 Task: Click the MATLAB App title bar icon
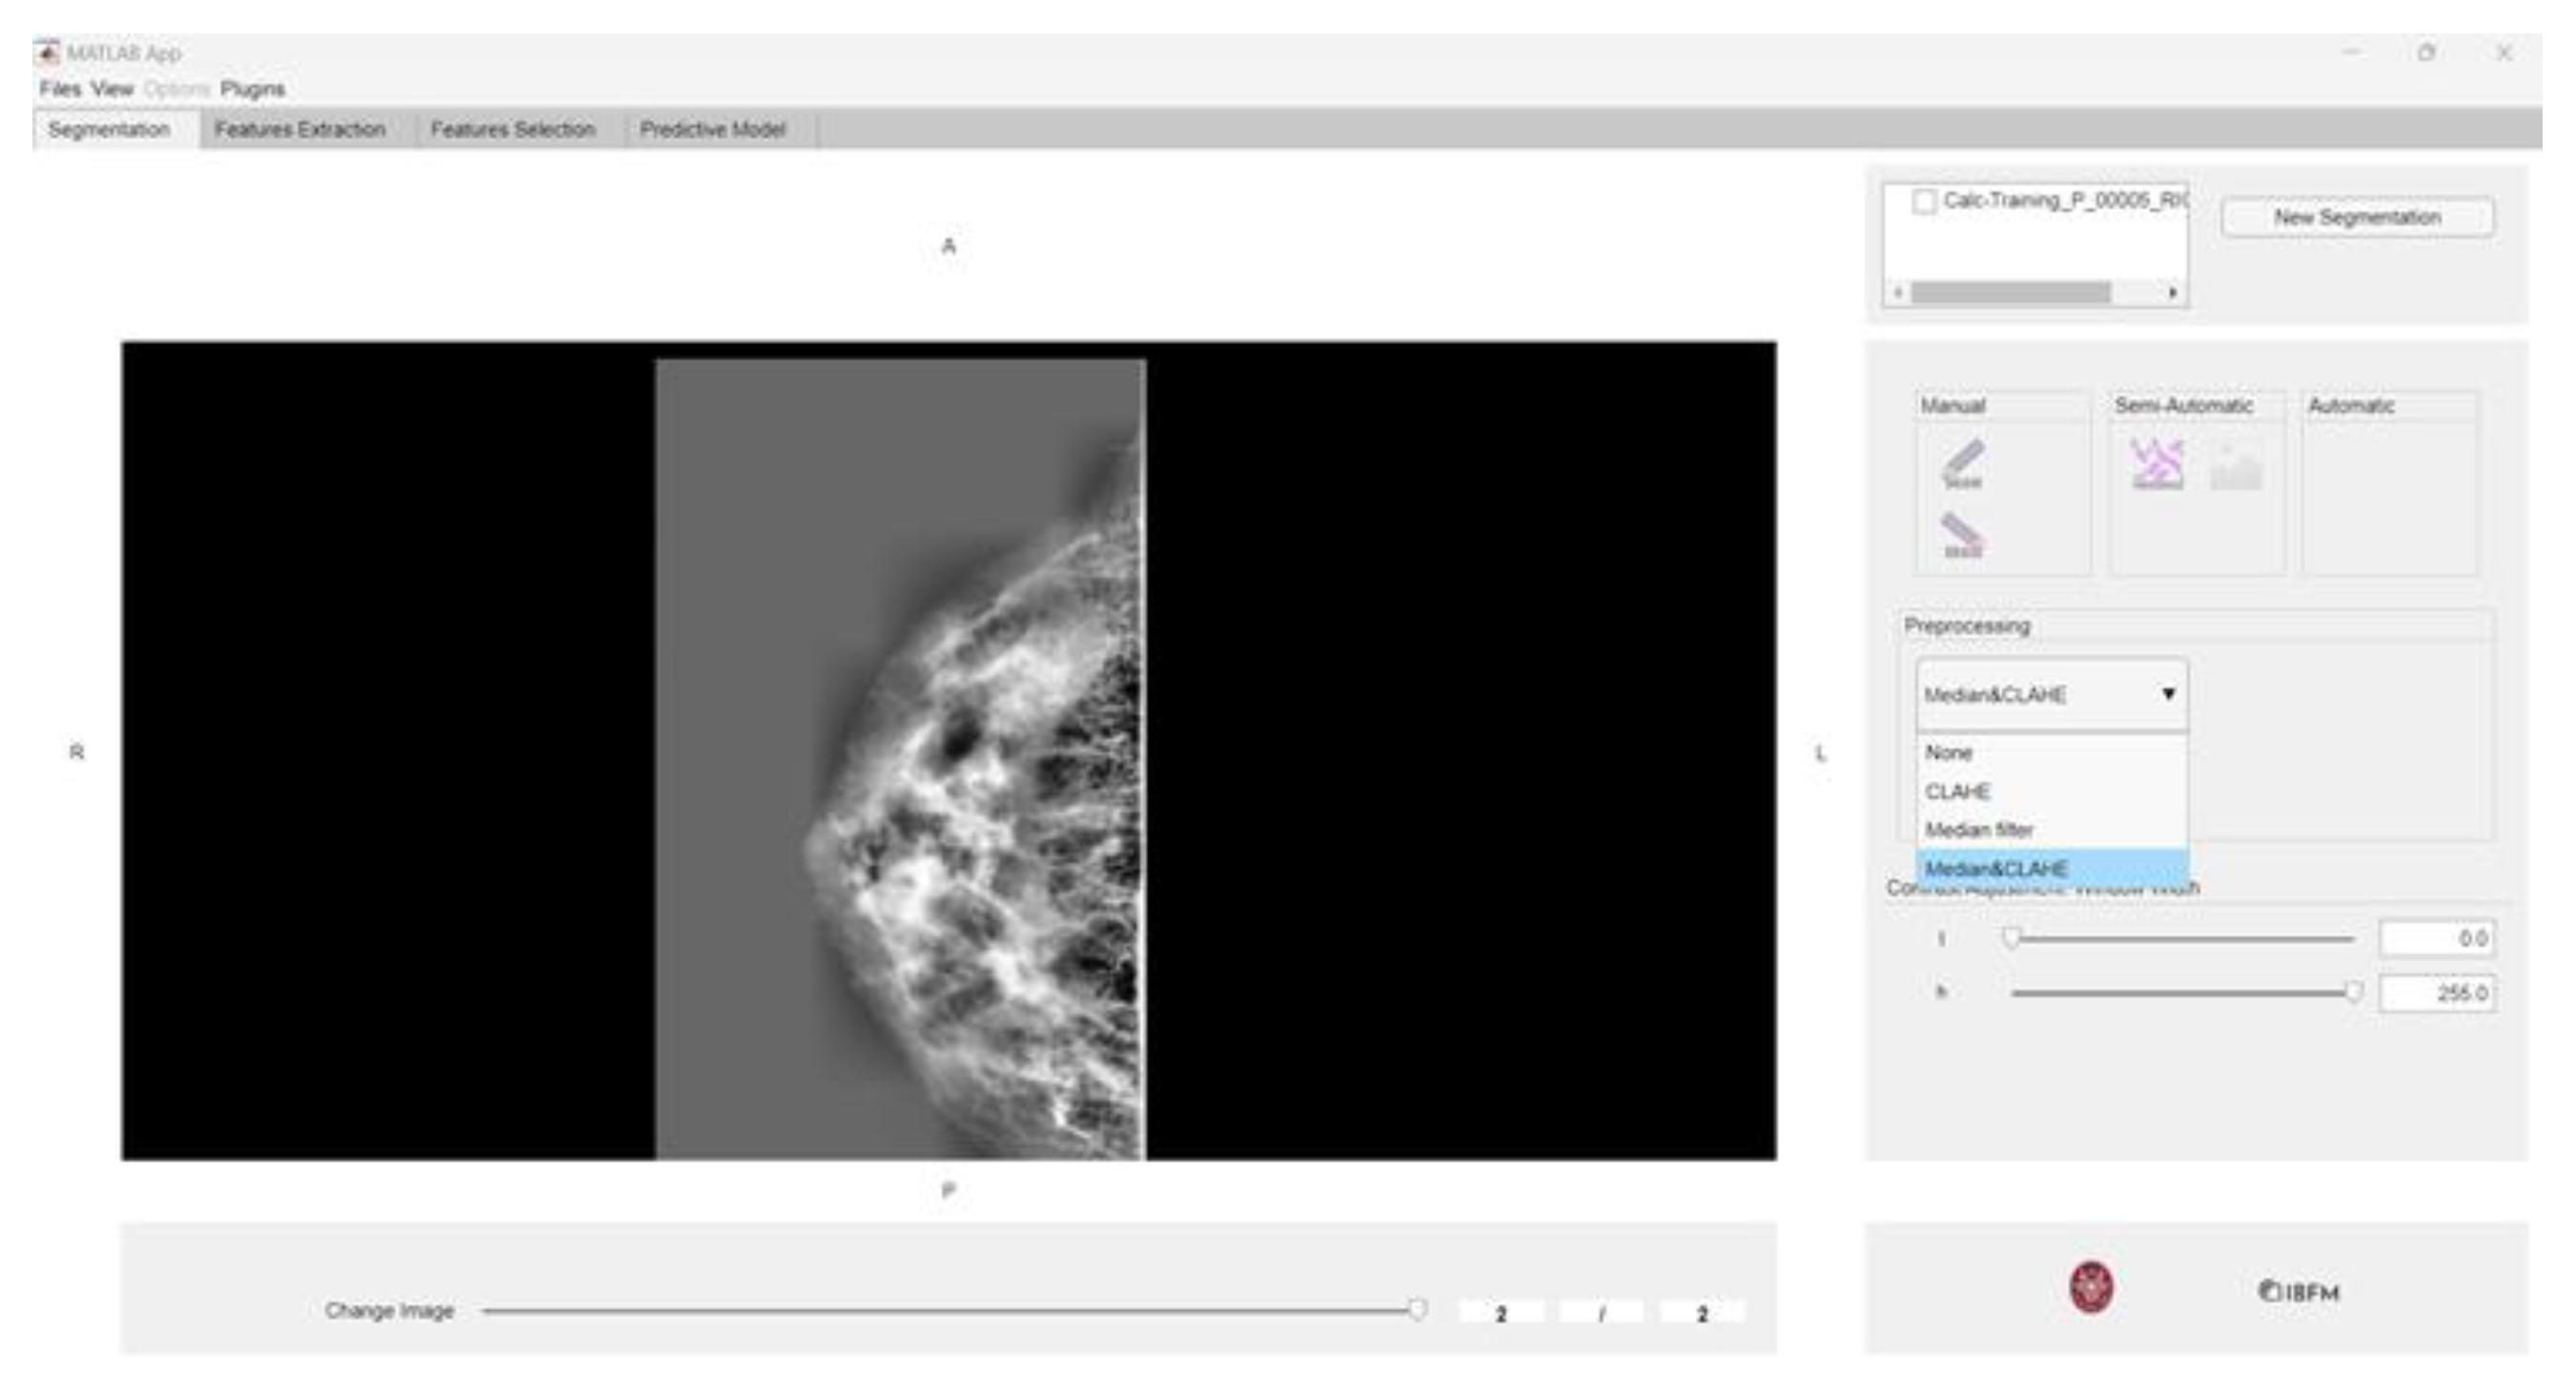[x=47, y=52]
